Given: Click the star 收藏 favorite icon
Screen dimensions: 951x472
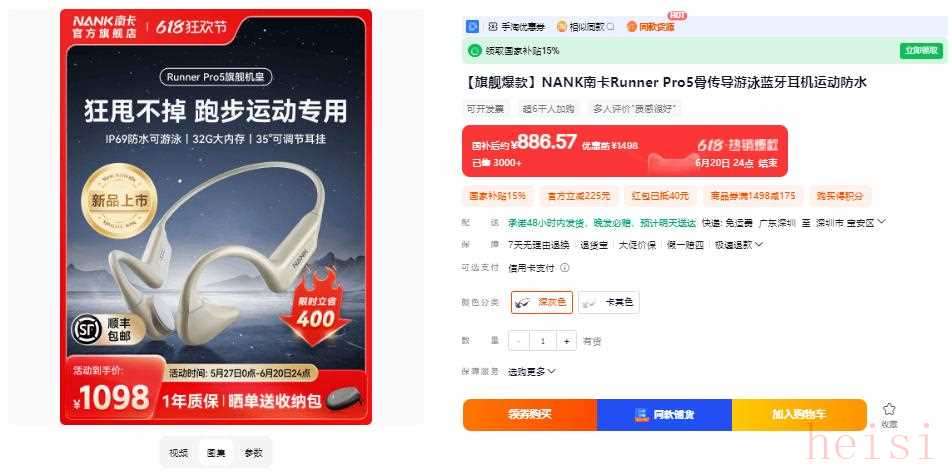Looking at the screenshot, I should coord(889,410).
